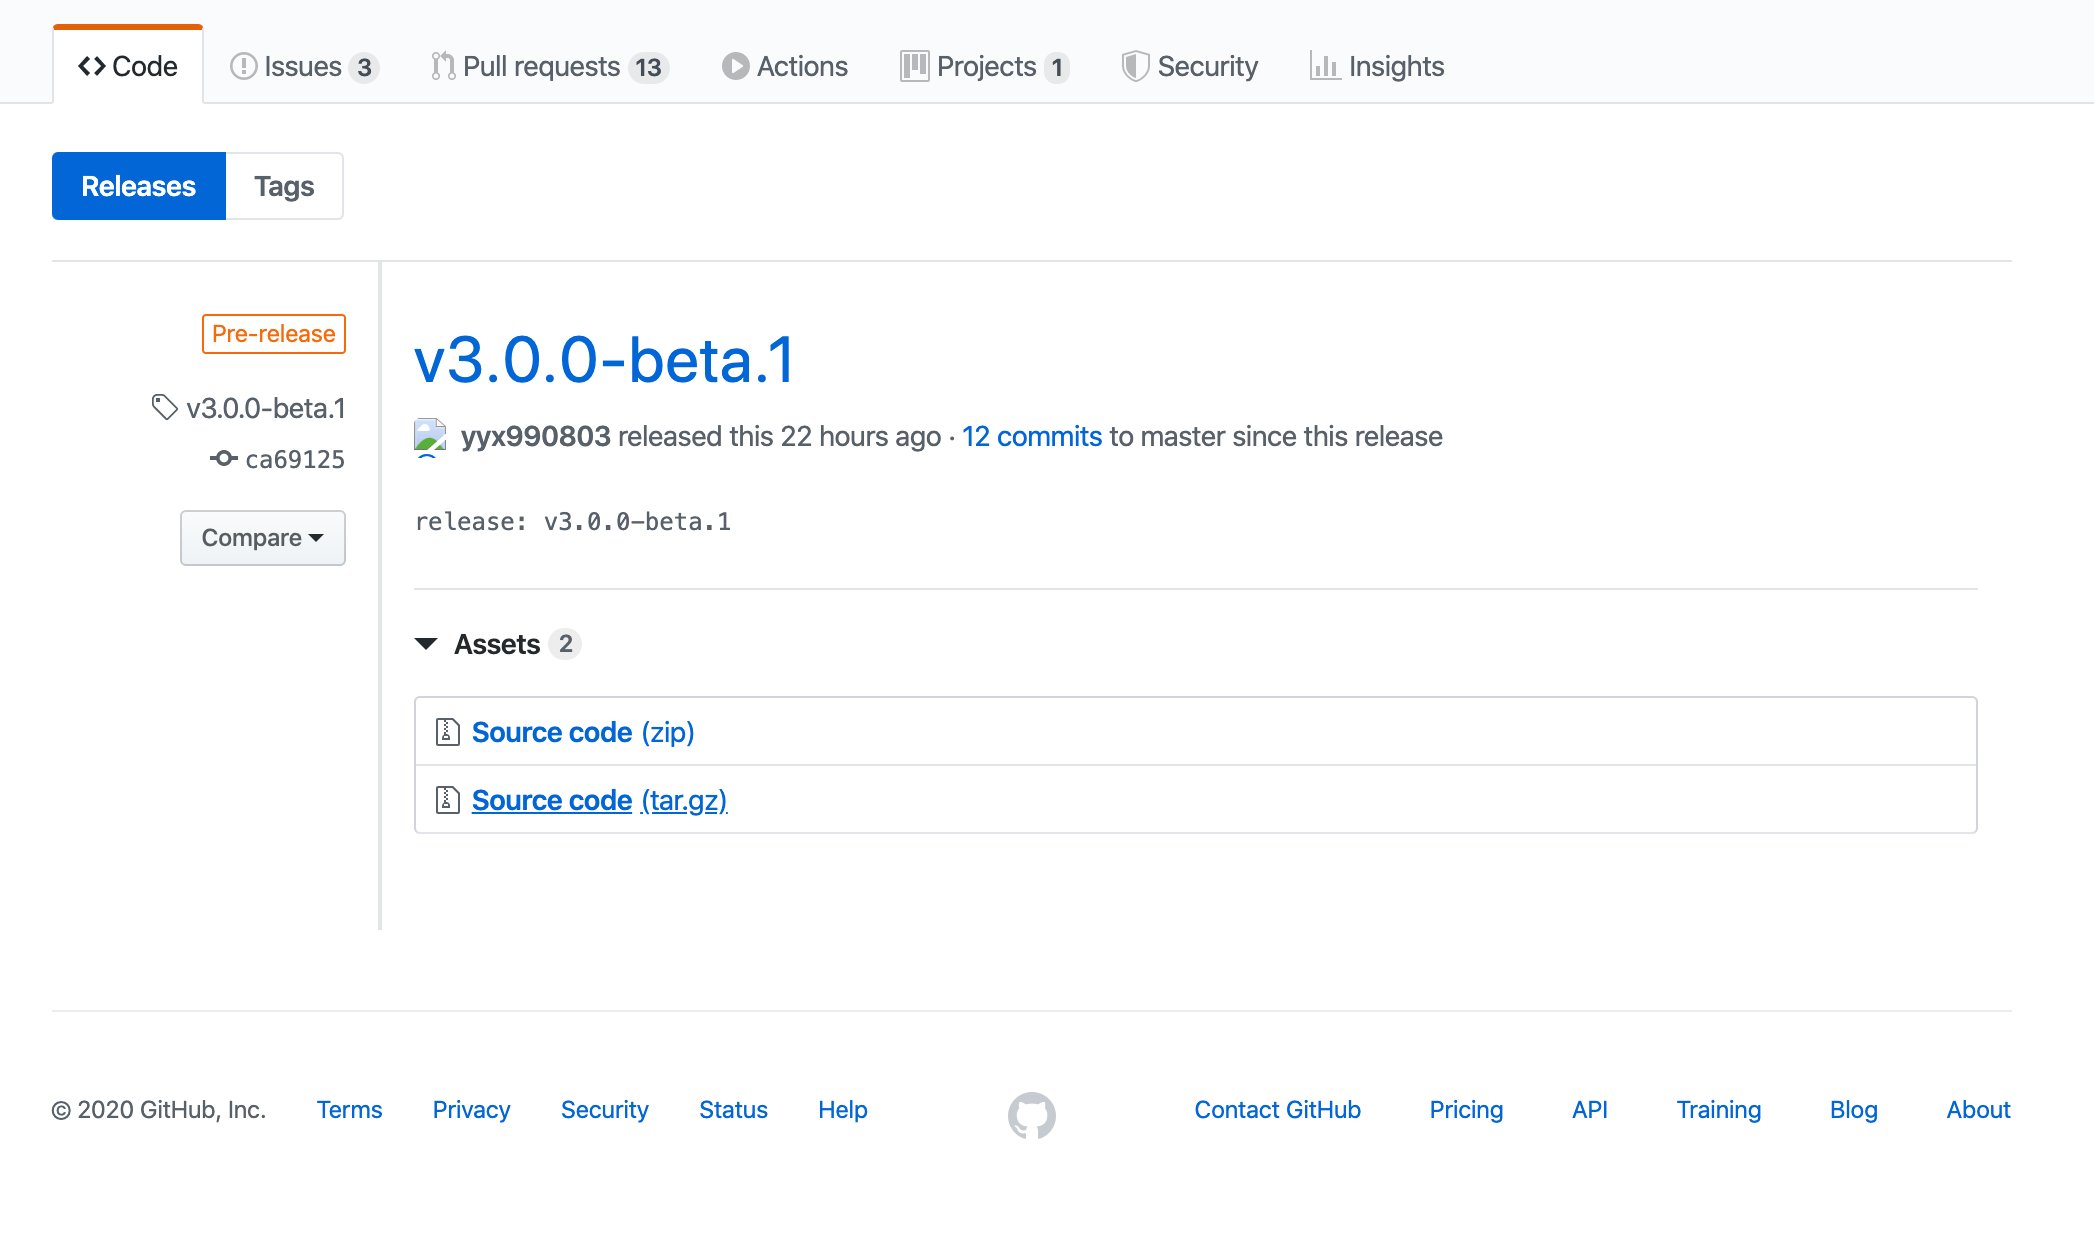This screenshot has width=2094, height=1234.
Task: Select the Releases tab
Action: [138, 185]
